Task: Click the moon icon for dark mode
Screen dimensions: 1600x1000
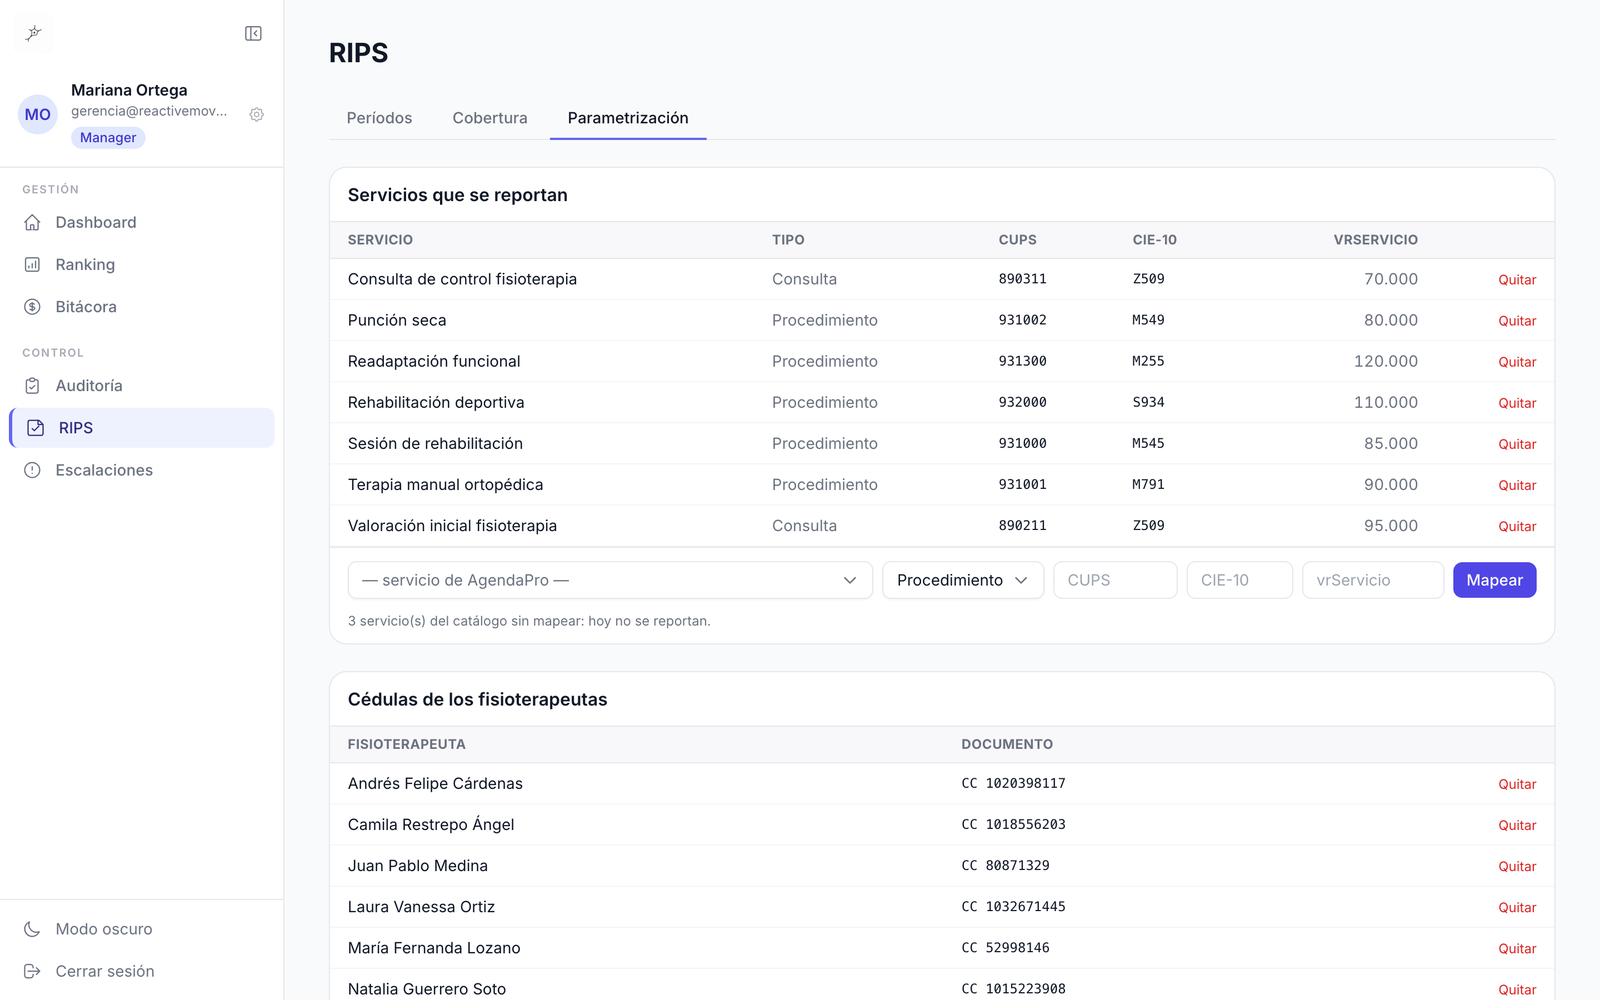Action: (x=32, y=929)
